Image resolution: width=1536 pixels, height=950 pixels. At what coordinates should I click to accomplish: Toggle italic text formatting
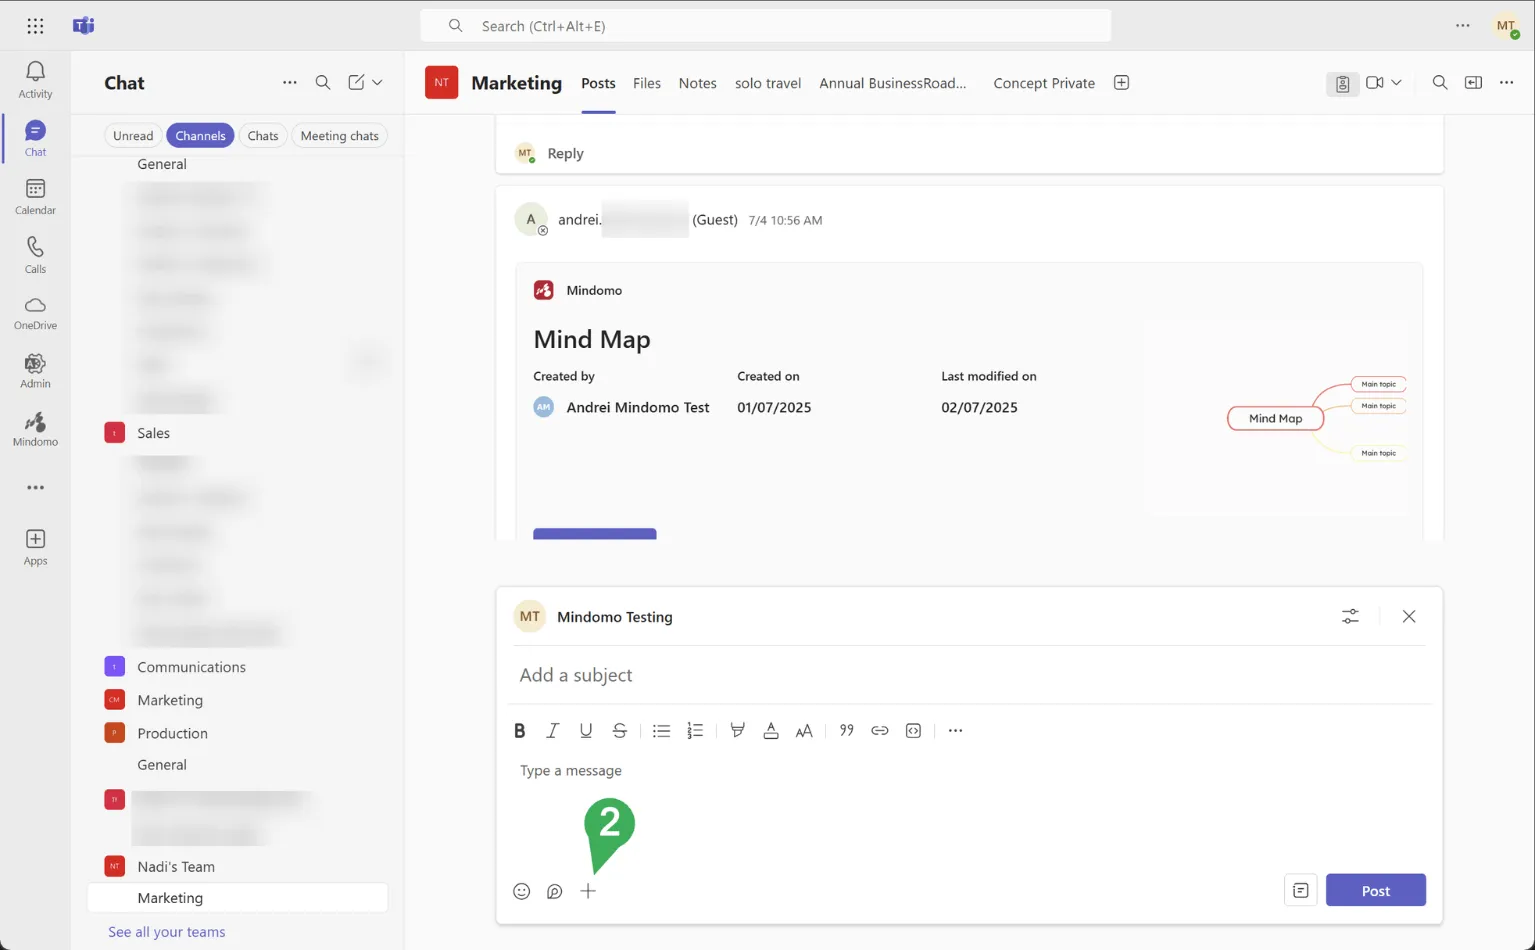click(552, 731)
